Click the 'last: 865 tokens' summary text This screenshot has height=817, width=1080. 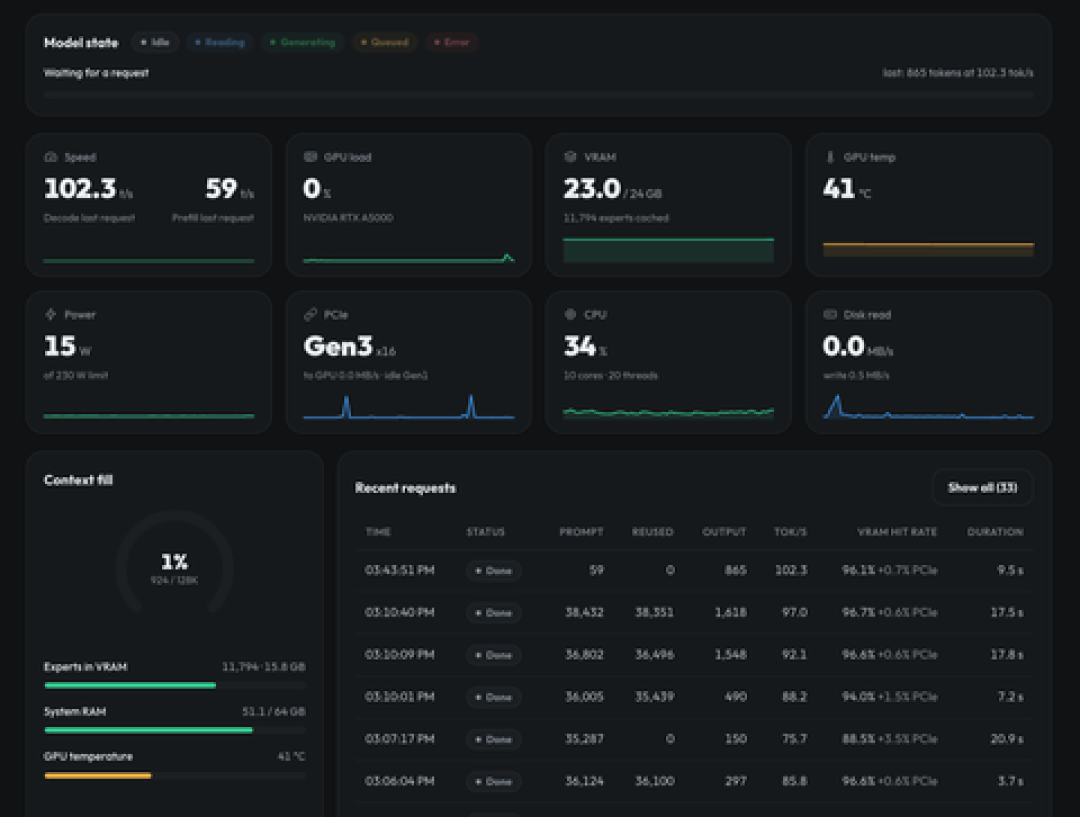(958, 73)
